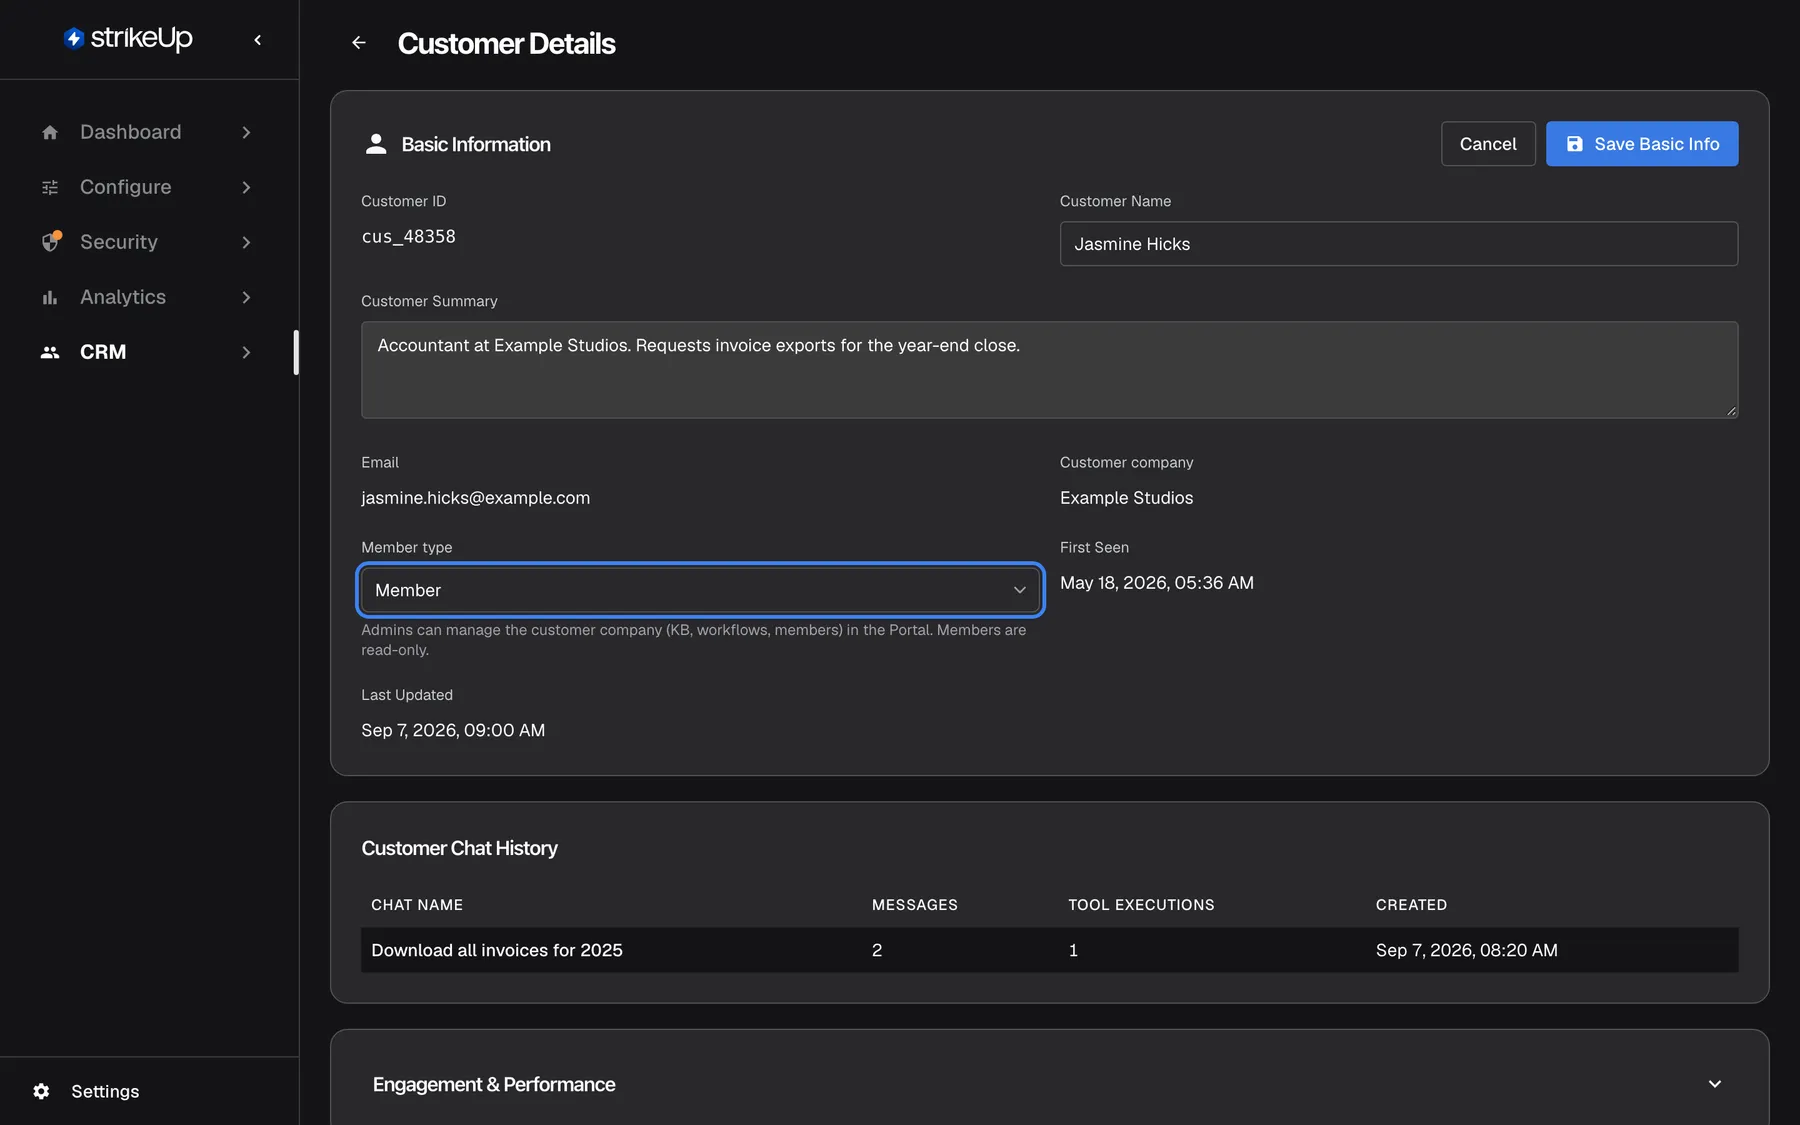Click the MESSAGES column header
The height and width of the screenshot is (1125, 1800).
[915, 905]
